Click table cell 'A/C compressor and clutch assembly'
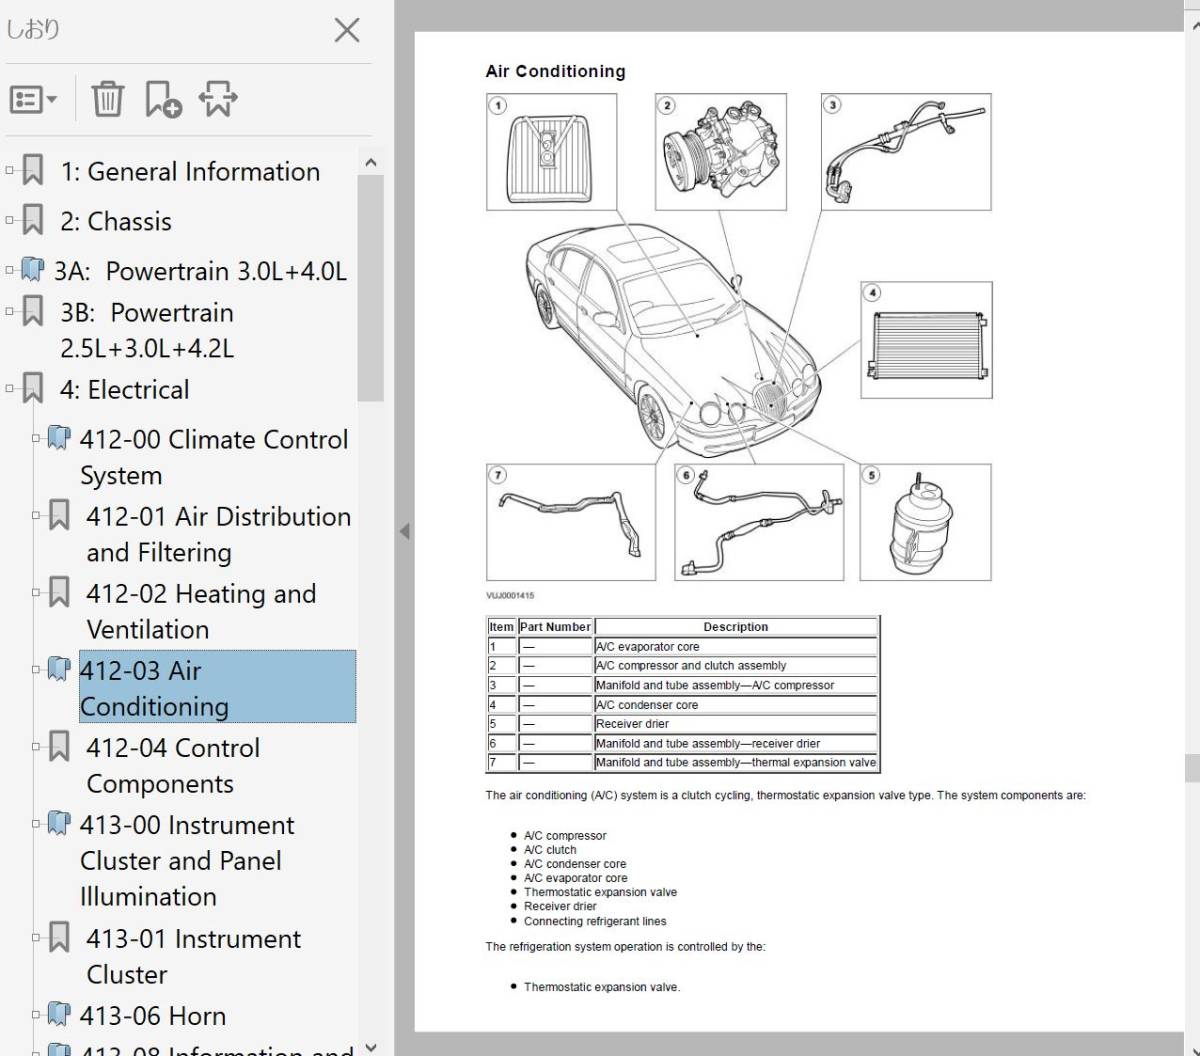1200x1056 pixels. coord(736,666)
